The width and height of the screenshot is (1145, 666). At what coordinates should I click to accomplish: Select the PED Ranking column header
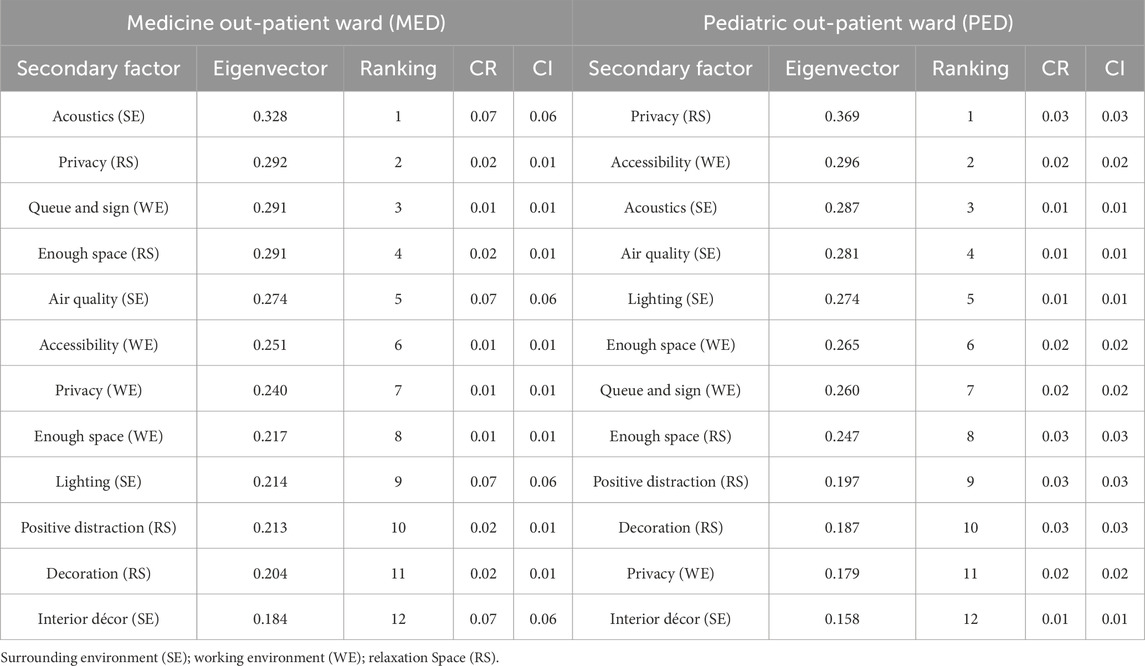[970, 69]
